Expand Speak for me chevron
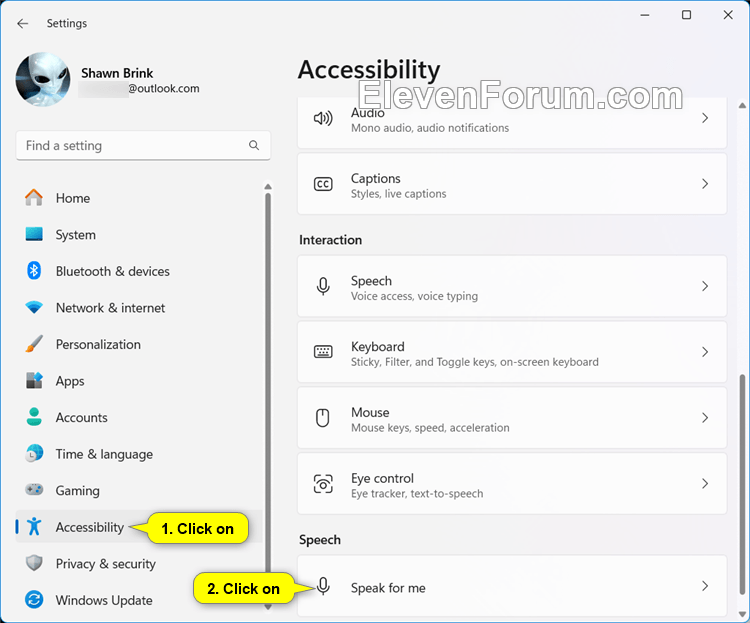750x623 pixels. coord(705,586)
